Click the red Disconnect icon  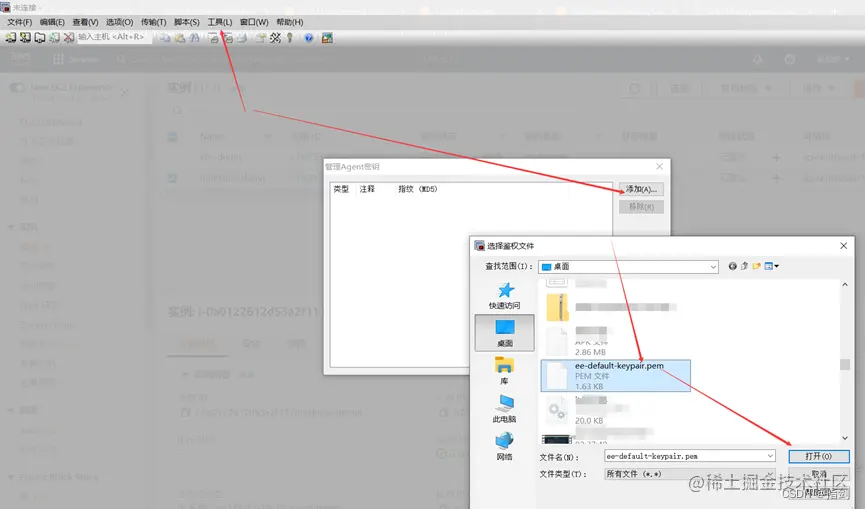coord(68,37)
